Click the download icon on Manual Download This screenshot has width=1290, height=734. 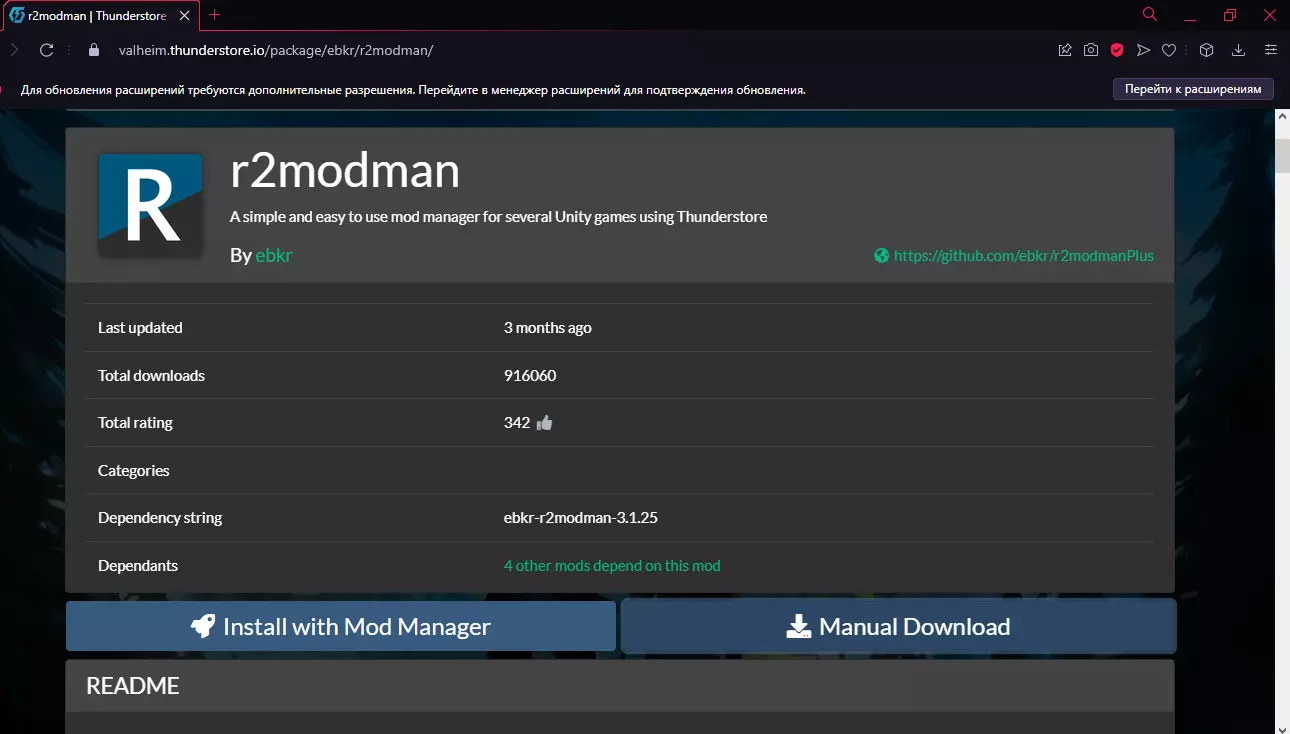click(x=798, y=627)
